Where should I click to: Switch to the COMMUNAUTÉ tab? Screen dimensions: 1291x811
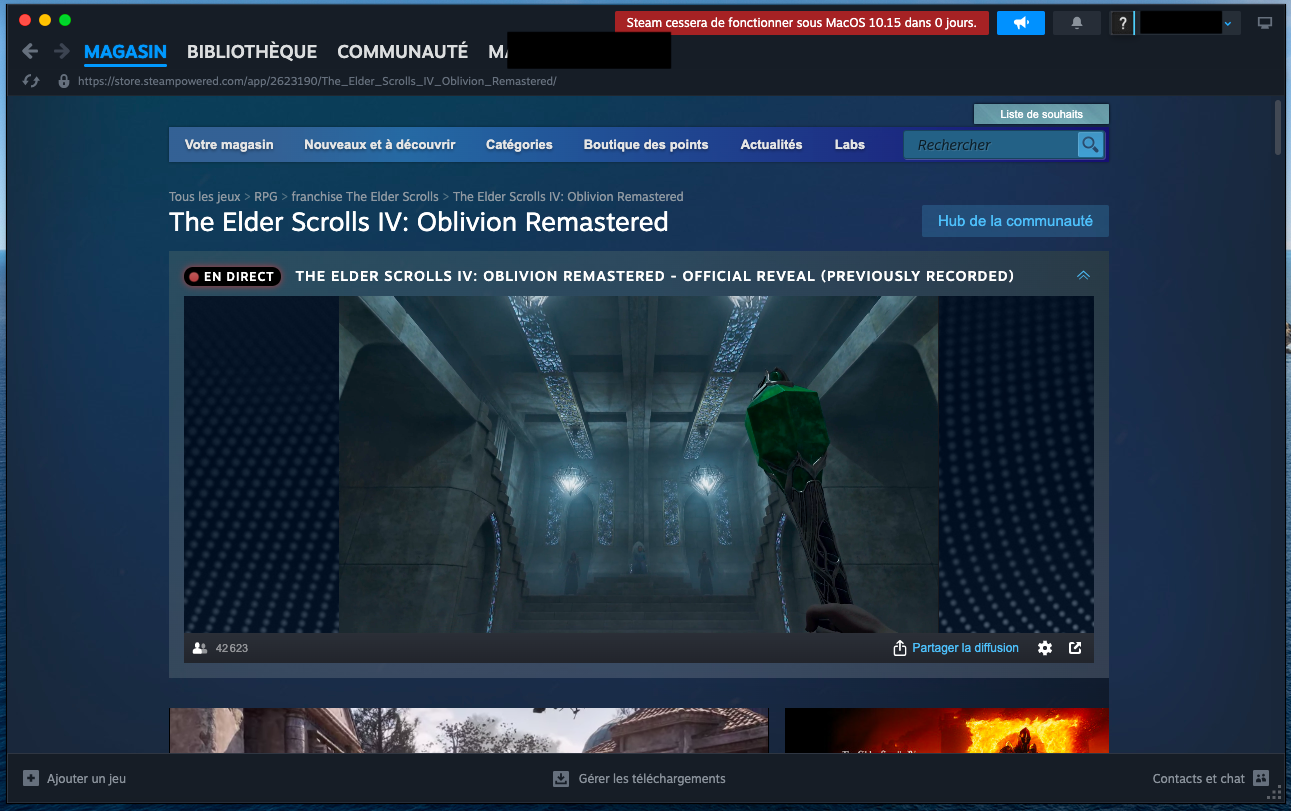[402, 52]
